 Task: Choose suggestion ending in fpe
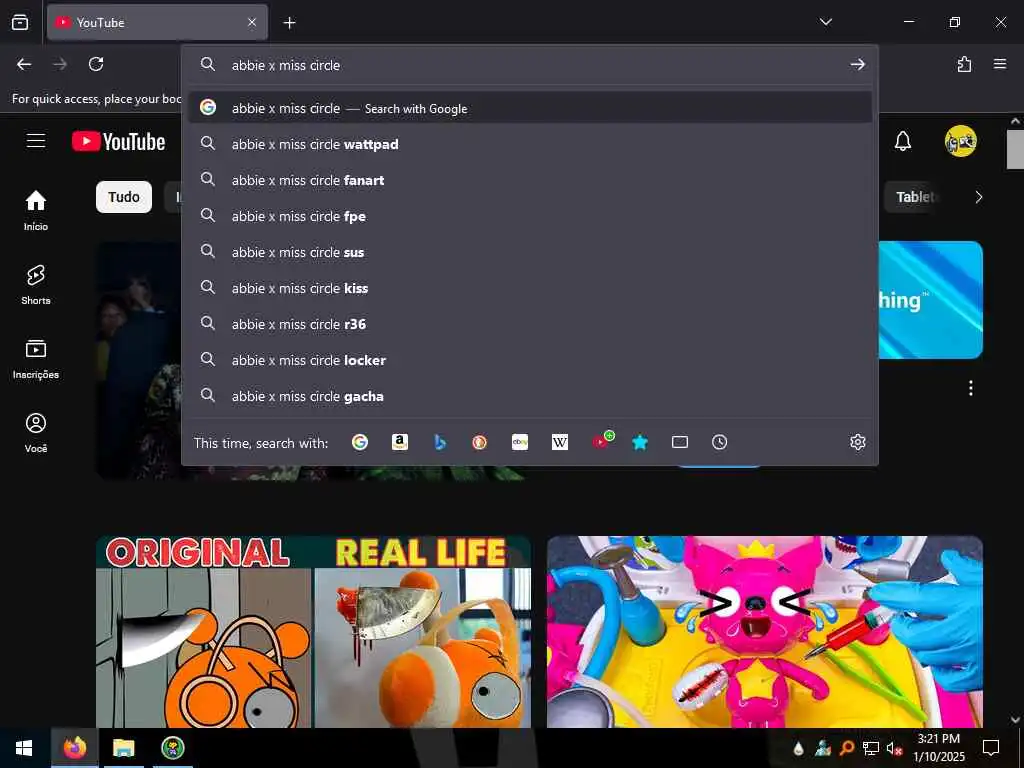coord(530,216)
